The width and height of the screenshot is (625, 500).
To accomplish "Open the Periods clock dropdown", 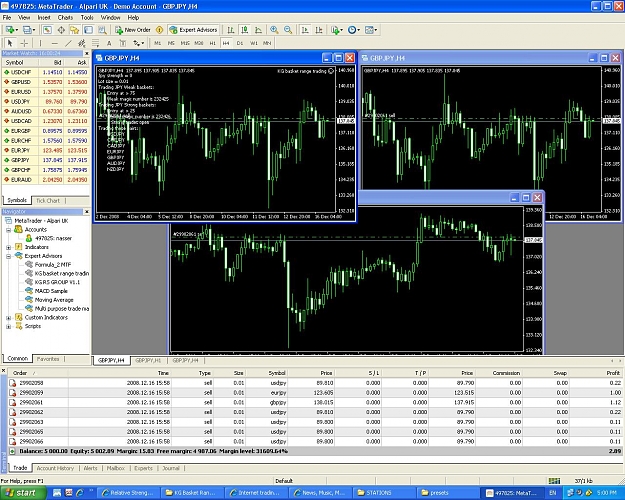I will click(354, 30).
